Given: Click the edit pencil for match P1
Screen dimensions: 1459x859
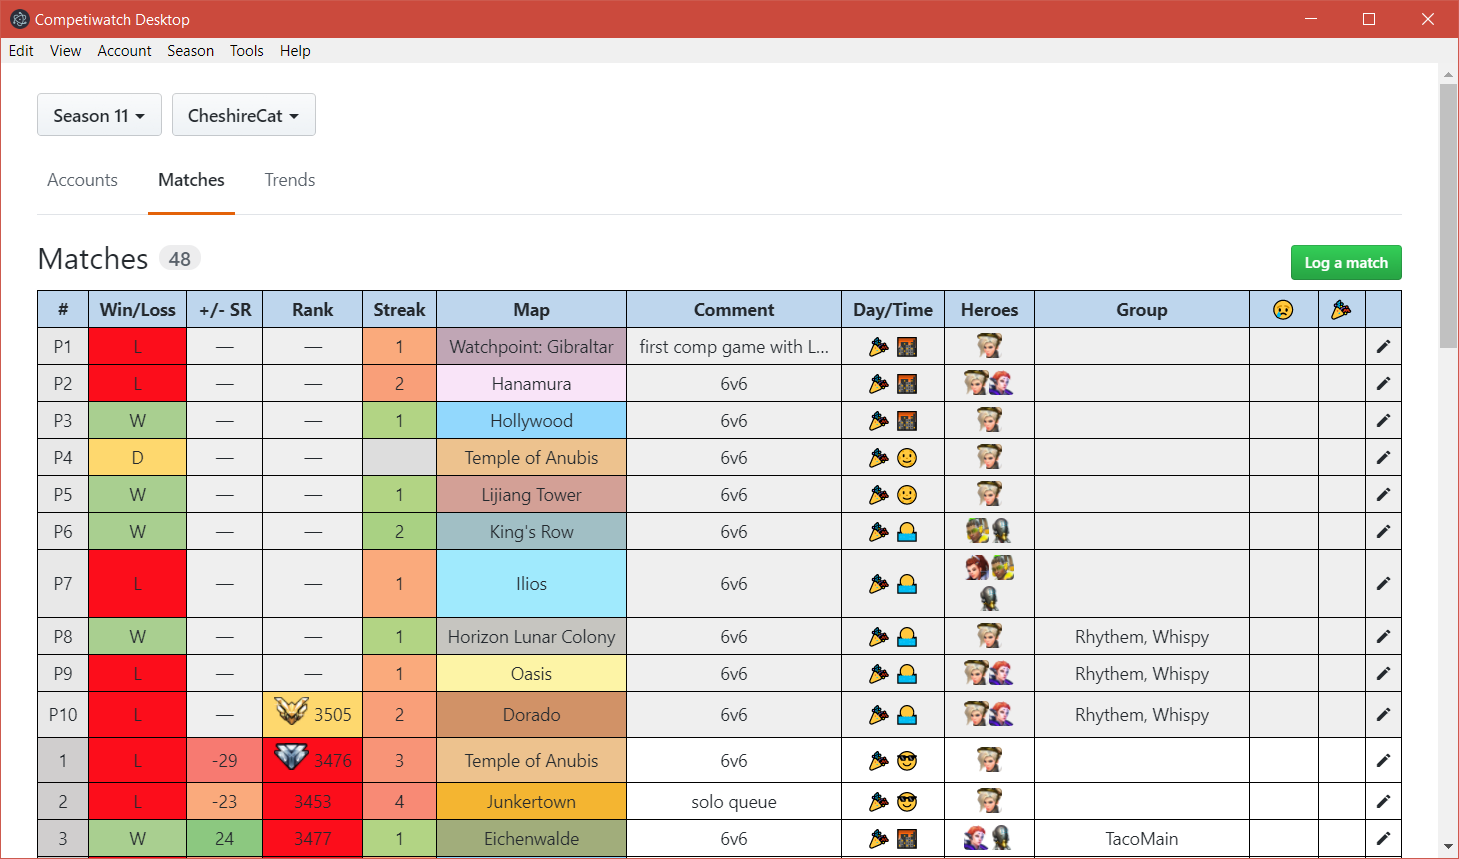Looking at the screenshot, I should click(x=1383, y=347).
